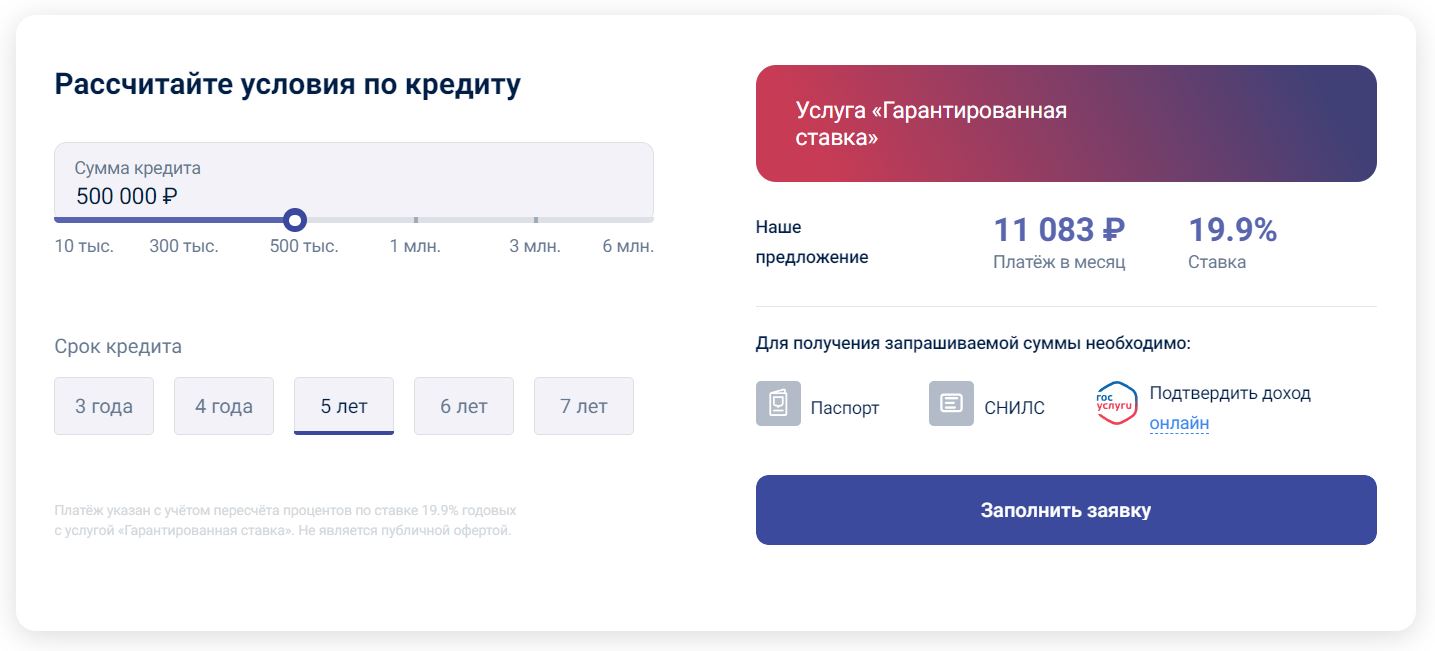1435x651 pixels.
Task: Click the 1 млн. scale label
Action: (x=415, y=246)
